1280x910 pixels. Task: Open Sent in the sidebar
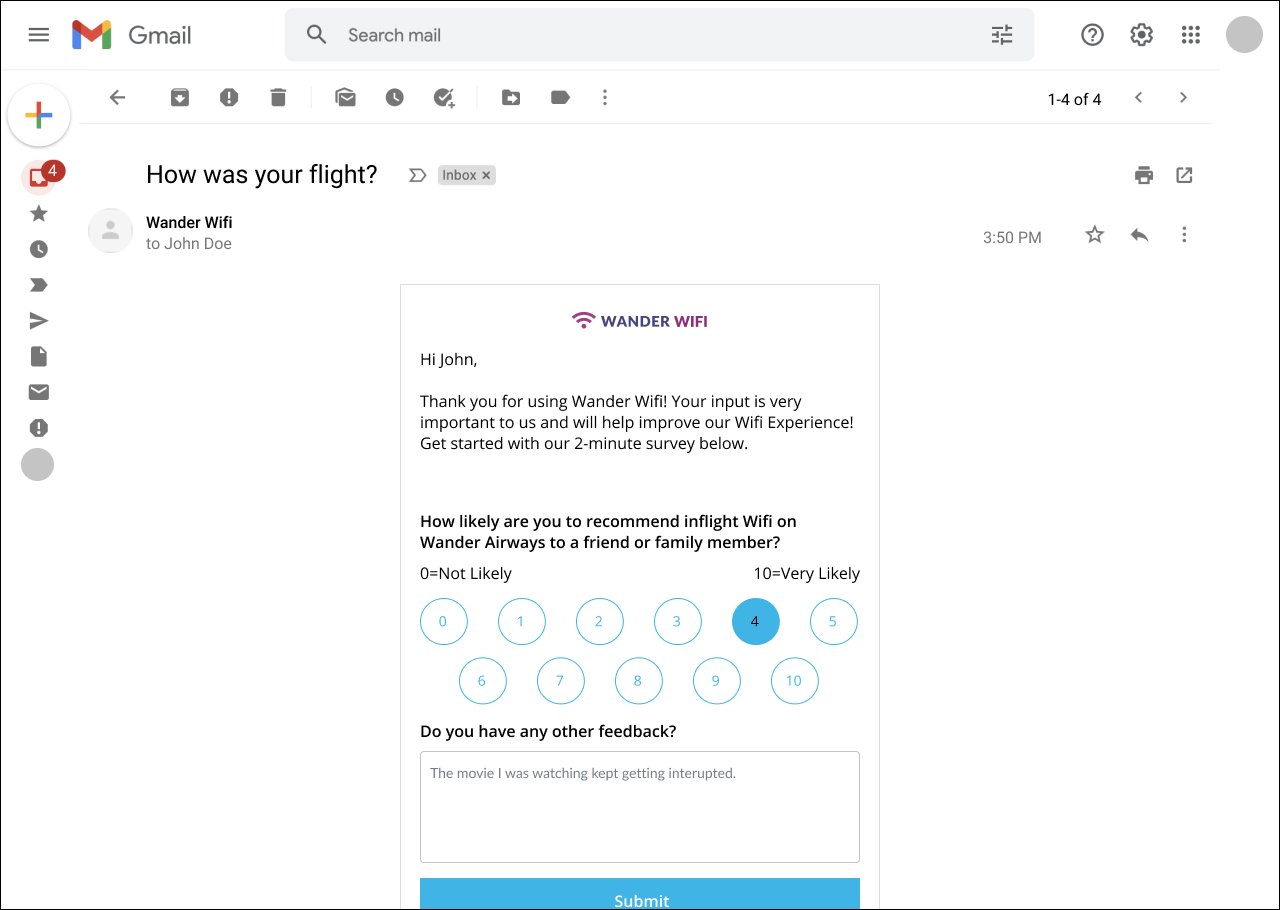click(39, 321)
